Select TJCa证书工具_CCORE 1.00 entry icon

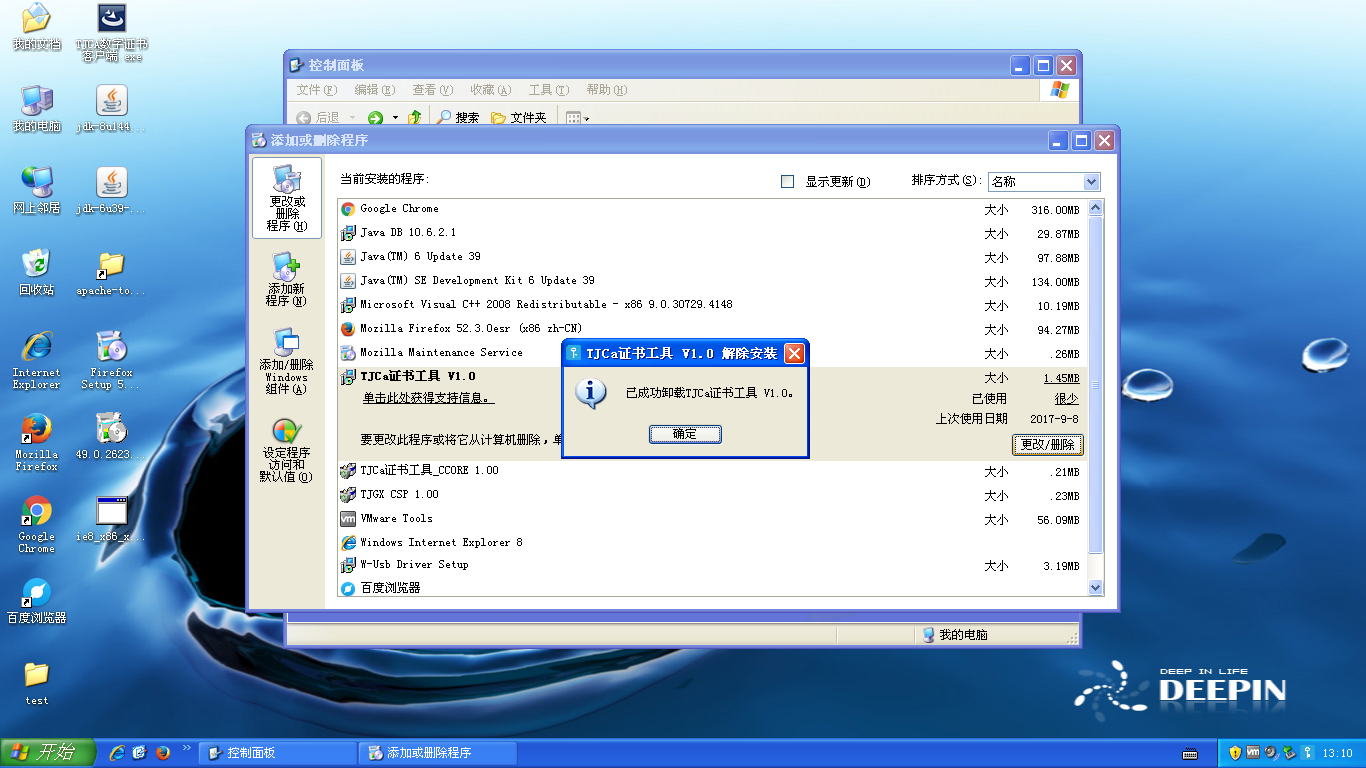348,471
